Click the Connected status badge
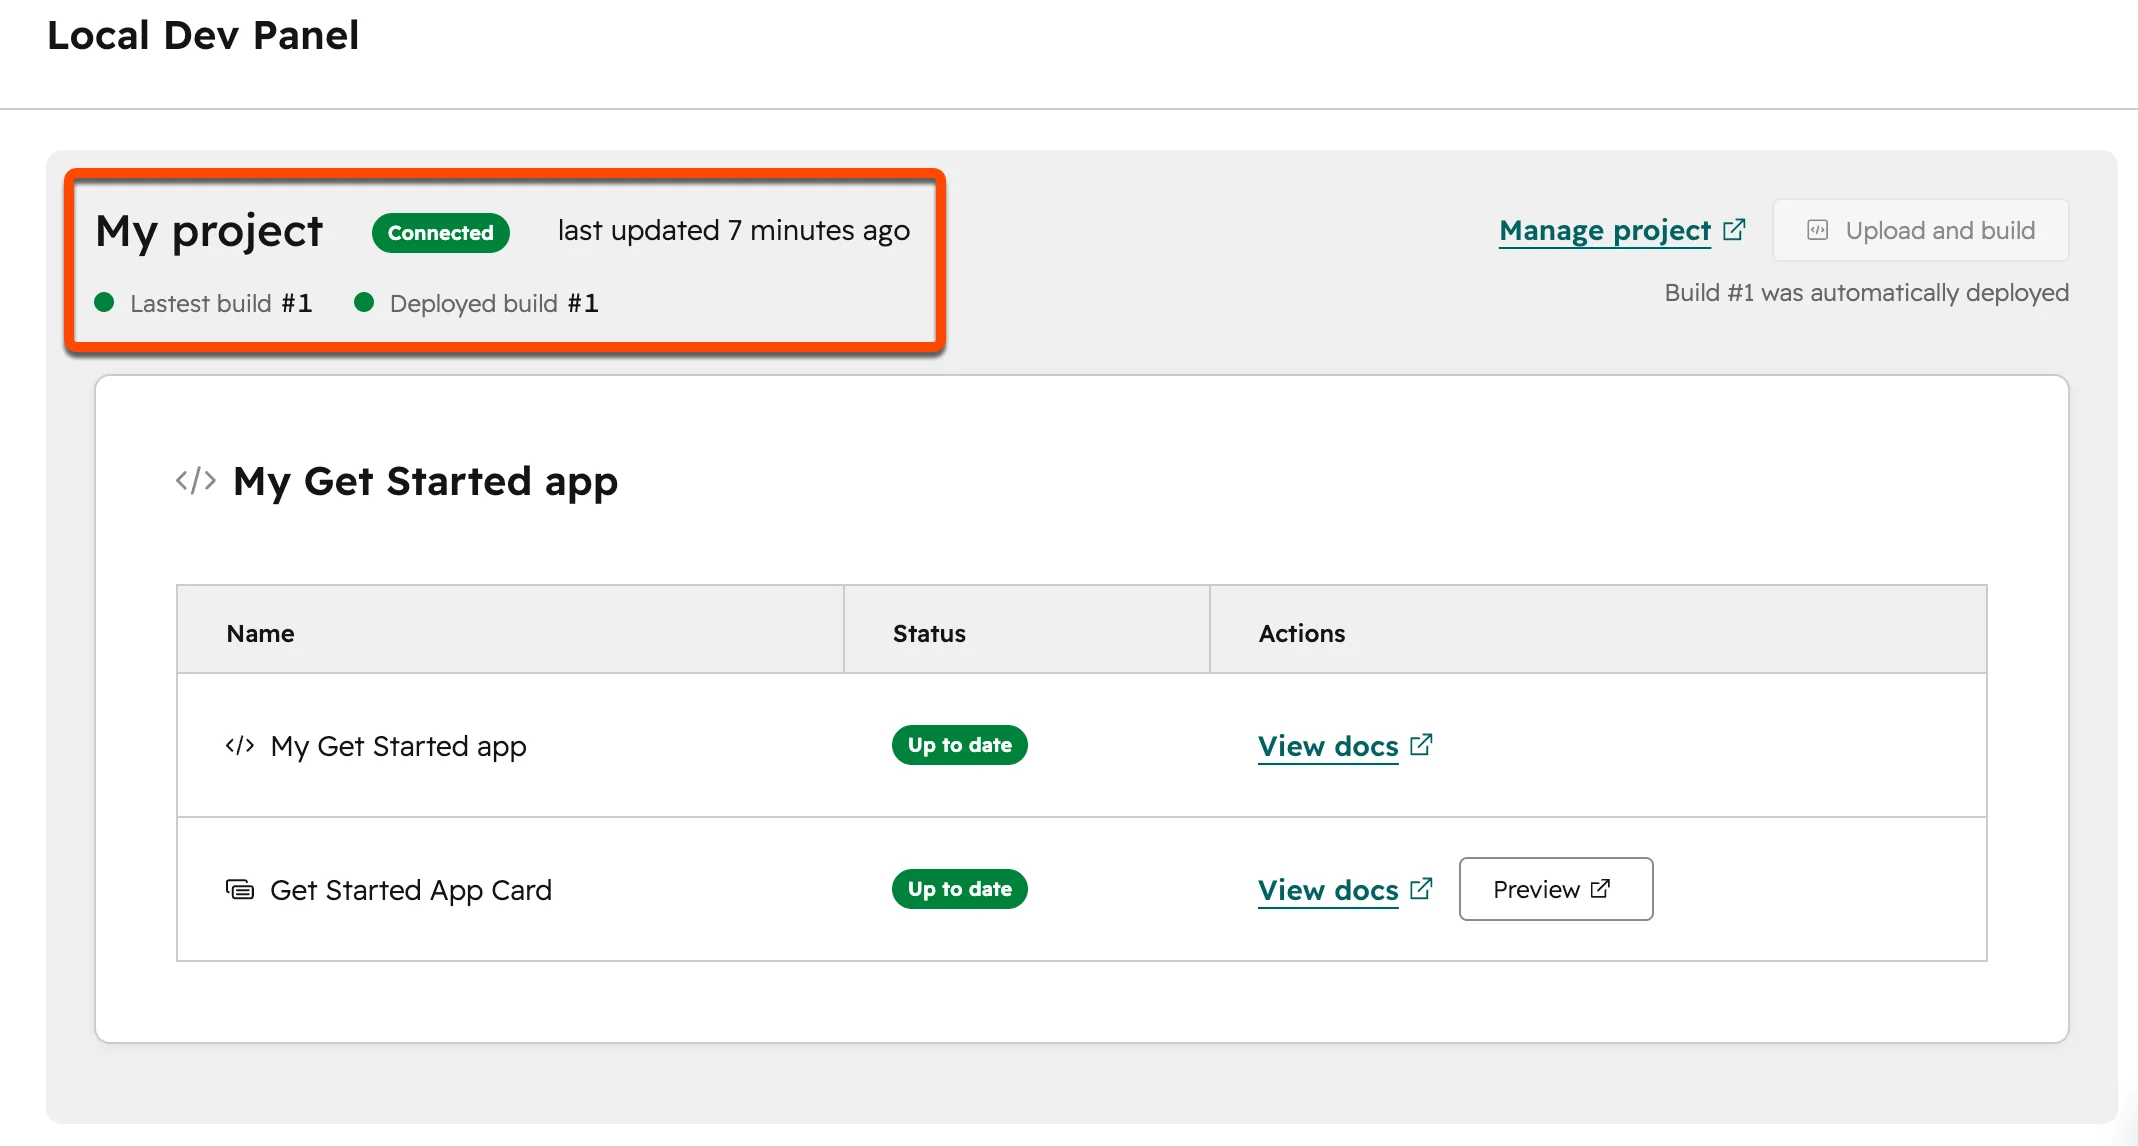The width and height of the screenshot is (2138, 1146). [x=441, y=232]
